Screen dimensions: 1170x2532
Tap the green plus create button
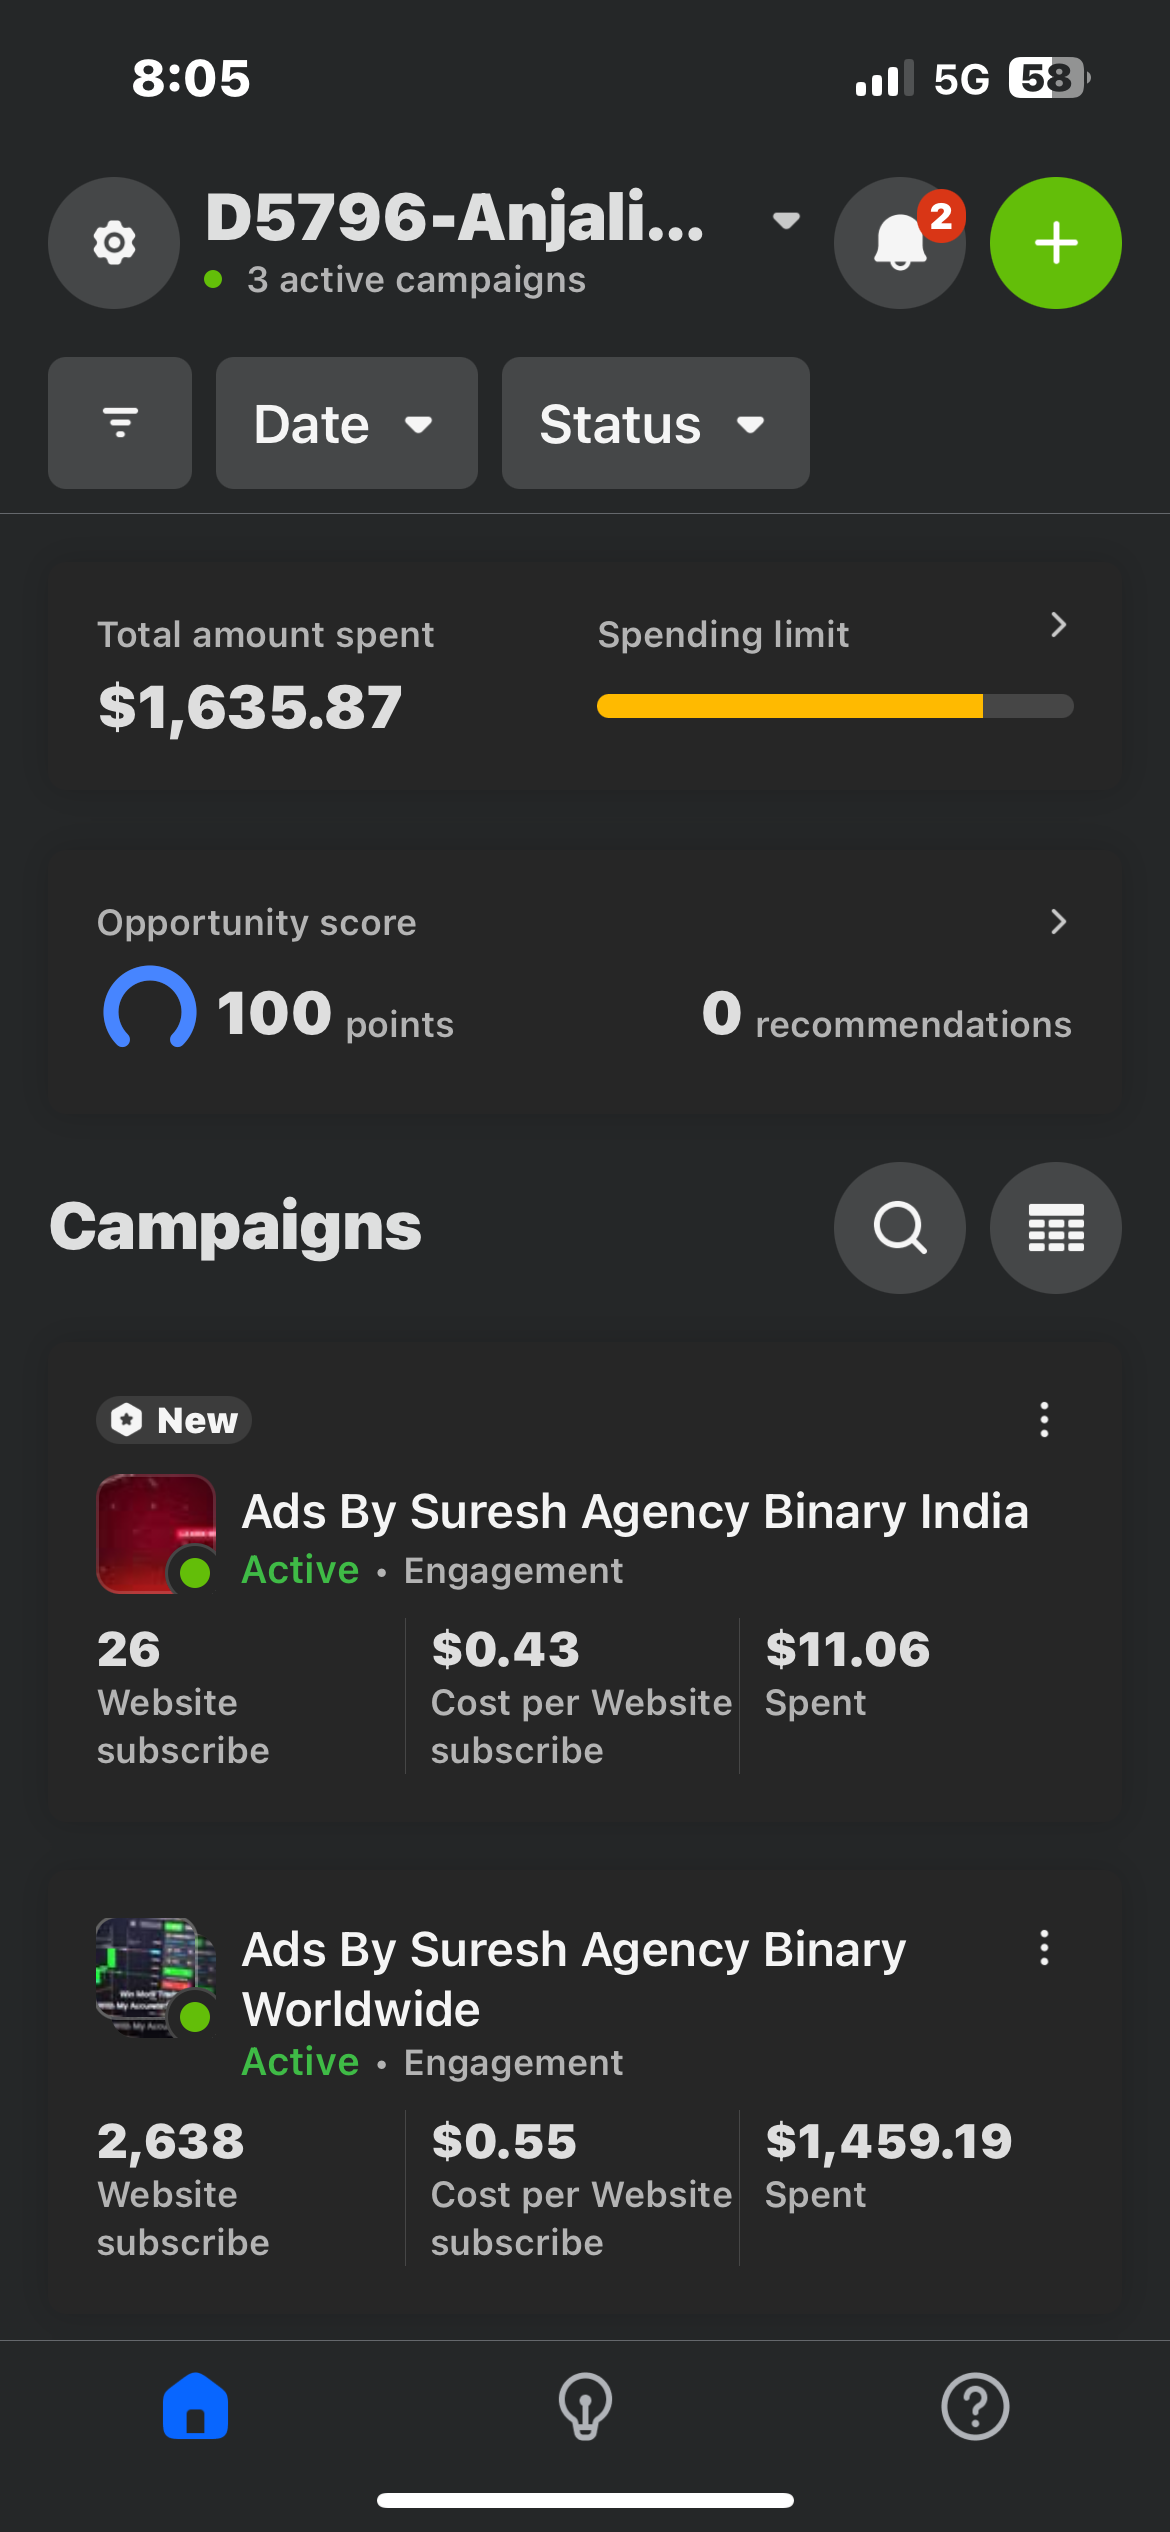click(x=1055, y=243)
